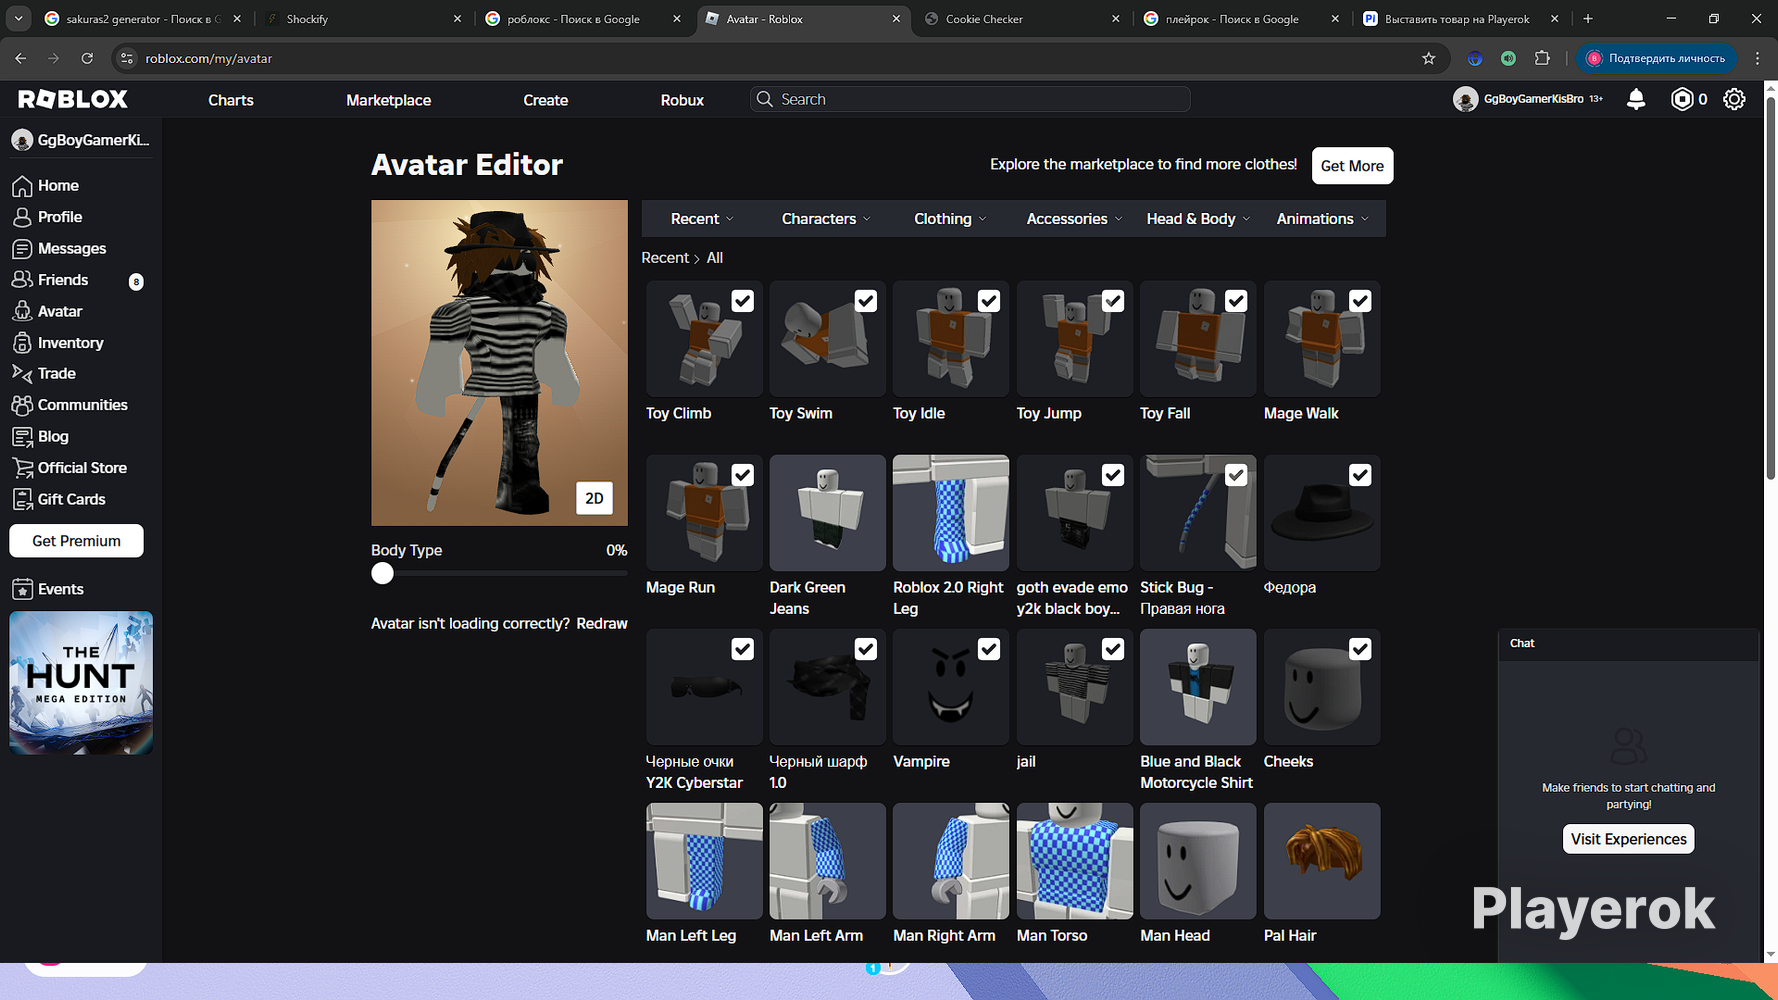Uncheck the Toy Climb animation

(x=742, y=301)
